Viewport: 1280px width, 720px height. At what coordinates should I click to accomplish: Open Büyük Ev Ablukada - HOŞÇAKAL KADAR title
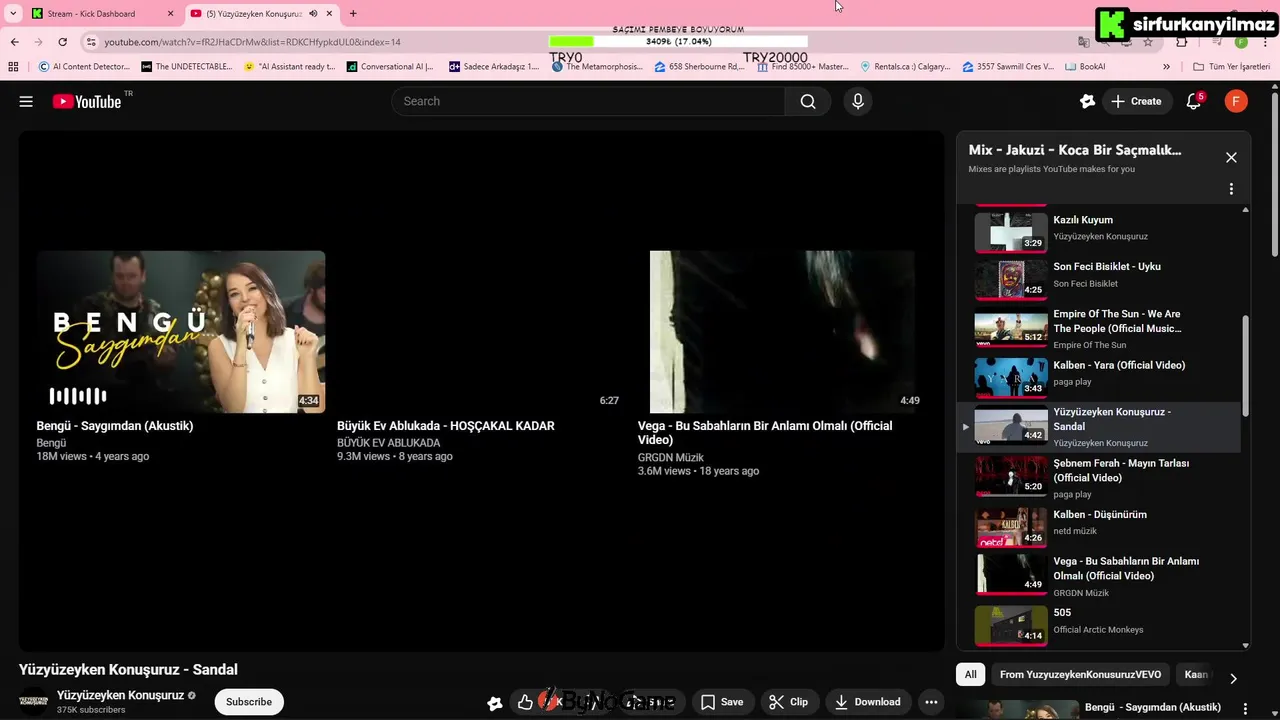[x=446, y=426]
